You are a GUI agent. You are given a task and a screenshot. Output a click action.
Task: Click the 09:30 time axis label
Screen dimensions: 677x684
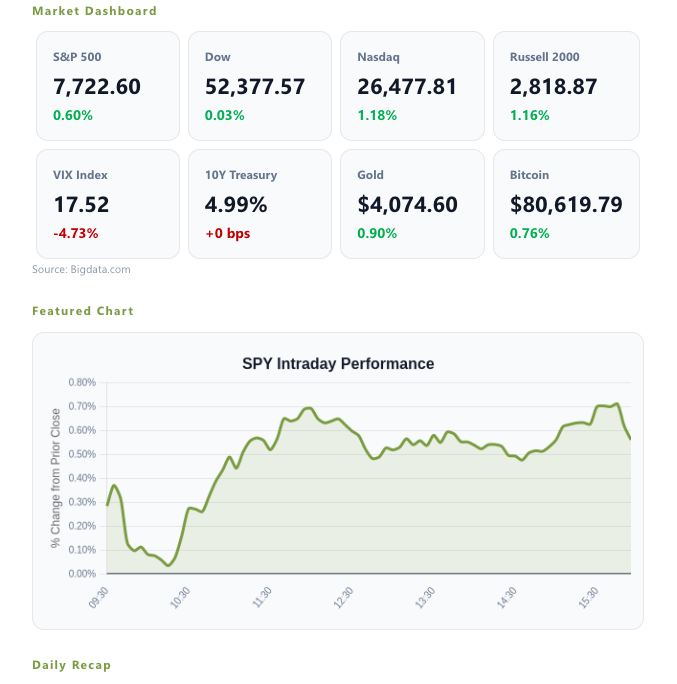[x=99, y=598]
